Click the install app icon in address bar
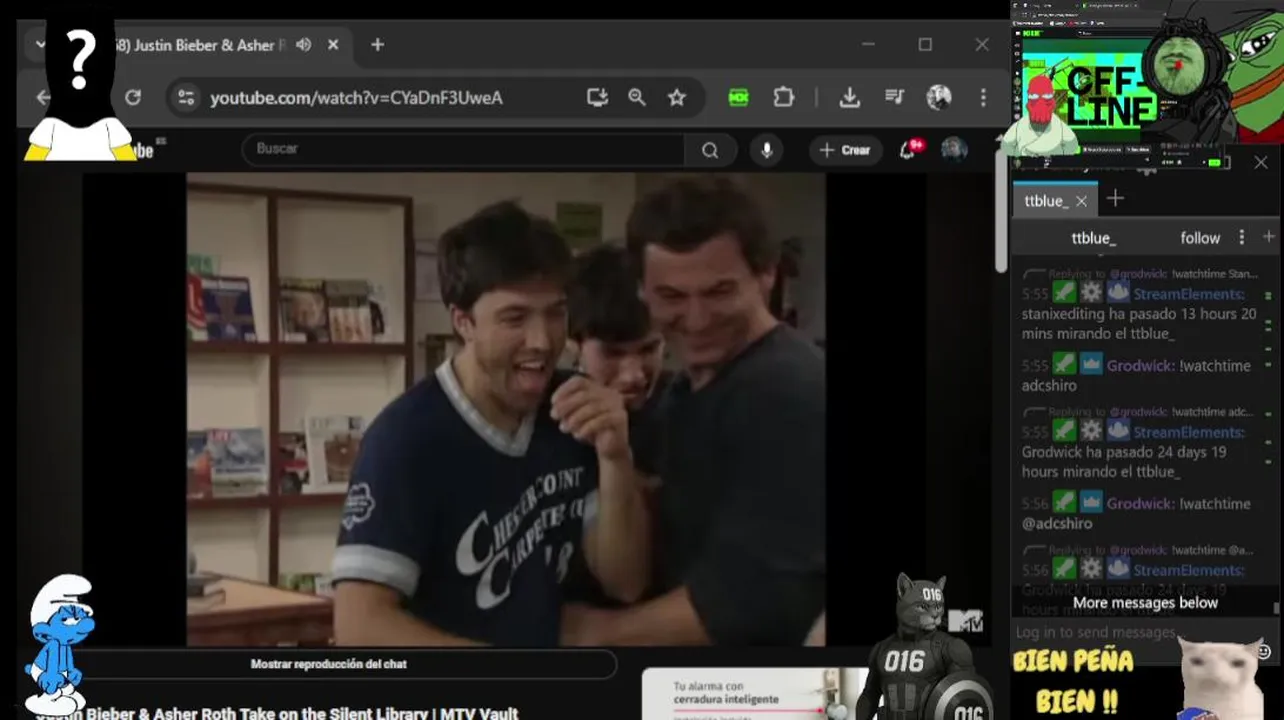1284x720 pixels. 597,97
